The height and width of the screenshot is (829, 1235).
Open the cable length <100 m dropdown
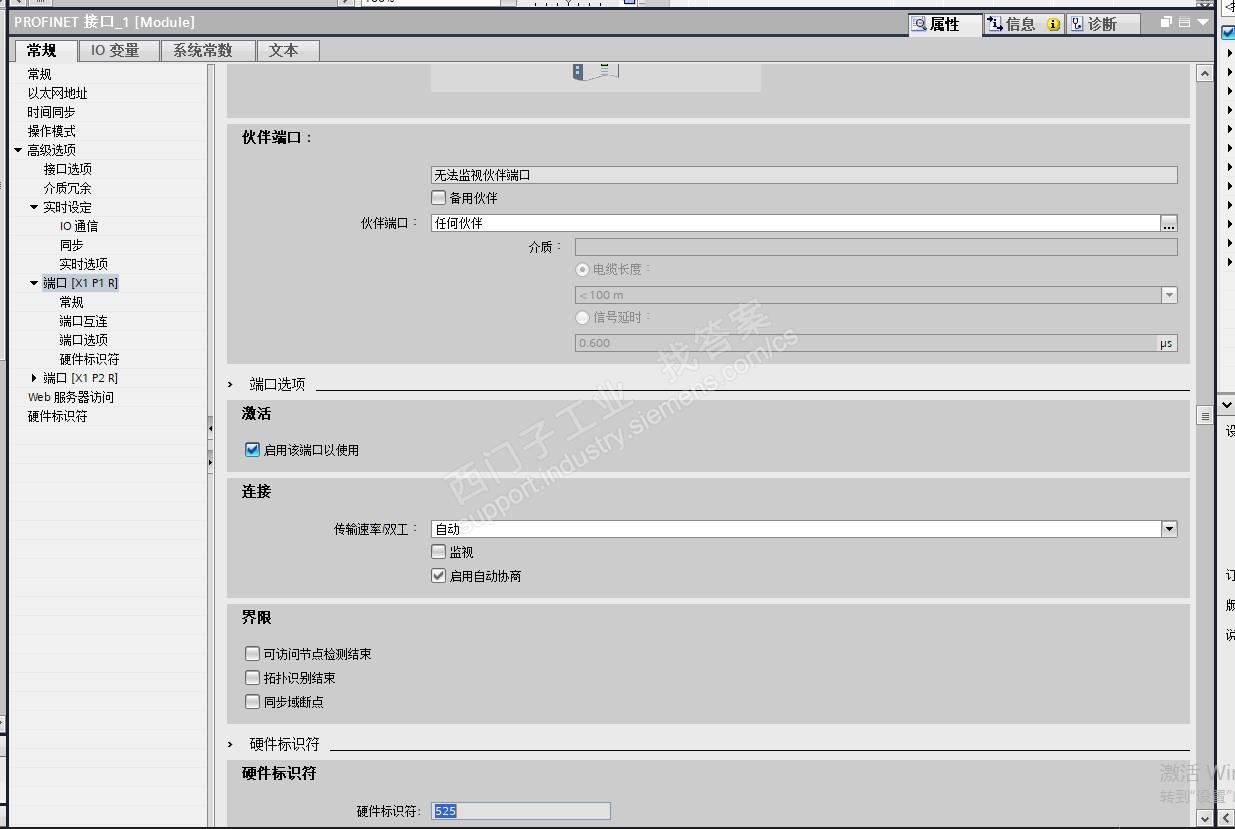(x=1169, y=295)
